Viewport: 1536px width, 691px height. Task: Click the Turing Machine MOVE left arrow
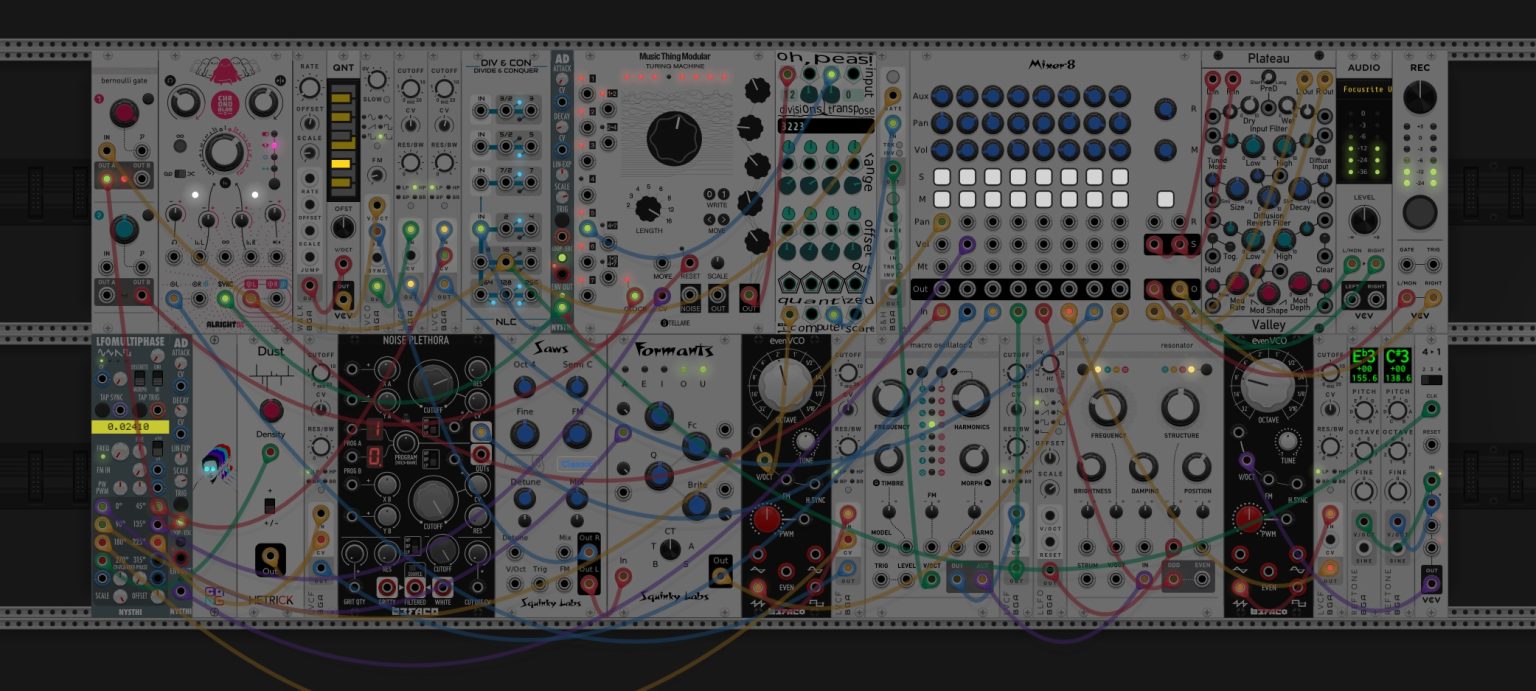click(708, 219)
